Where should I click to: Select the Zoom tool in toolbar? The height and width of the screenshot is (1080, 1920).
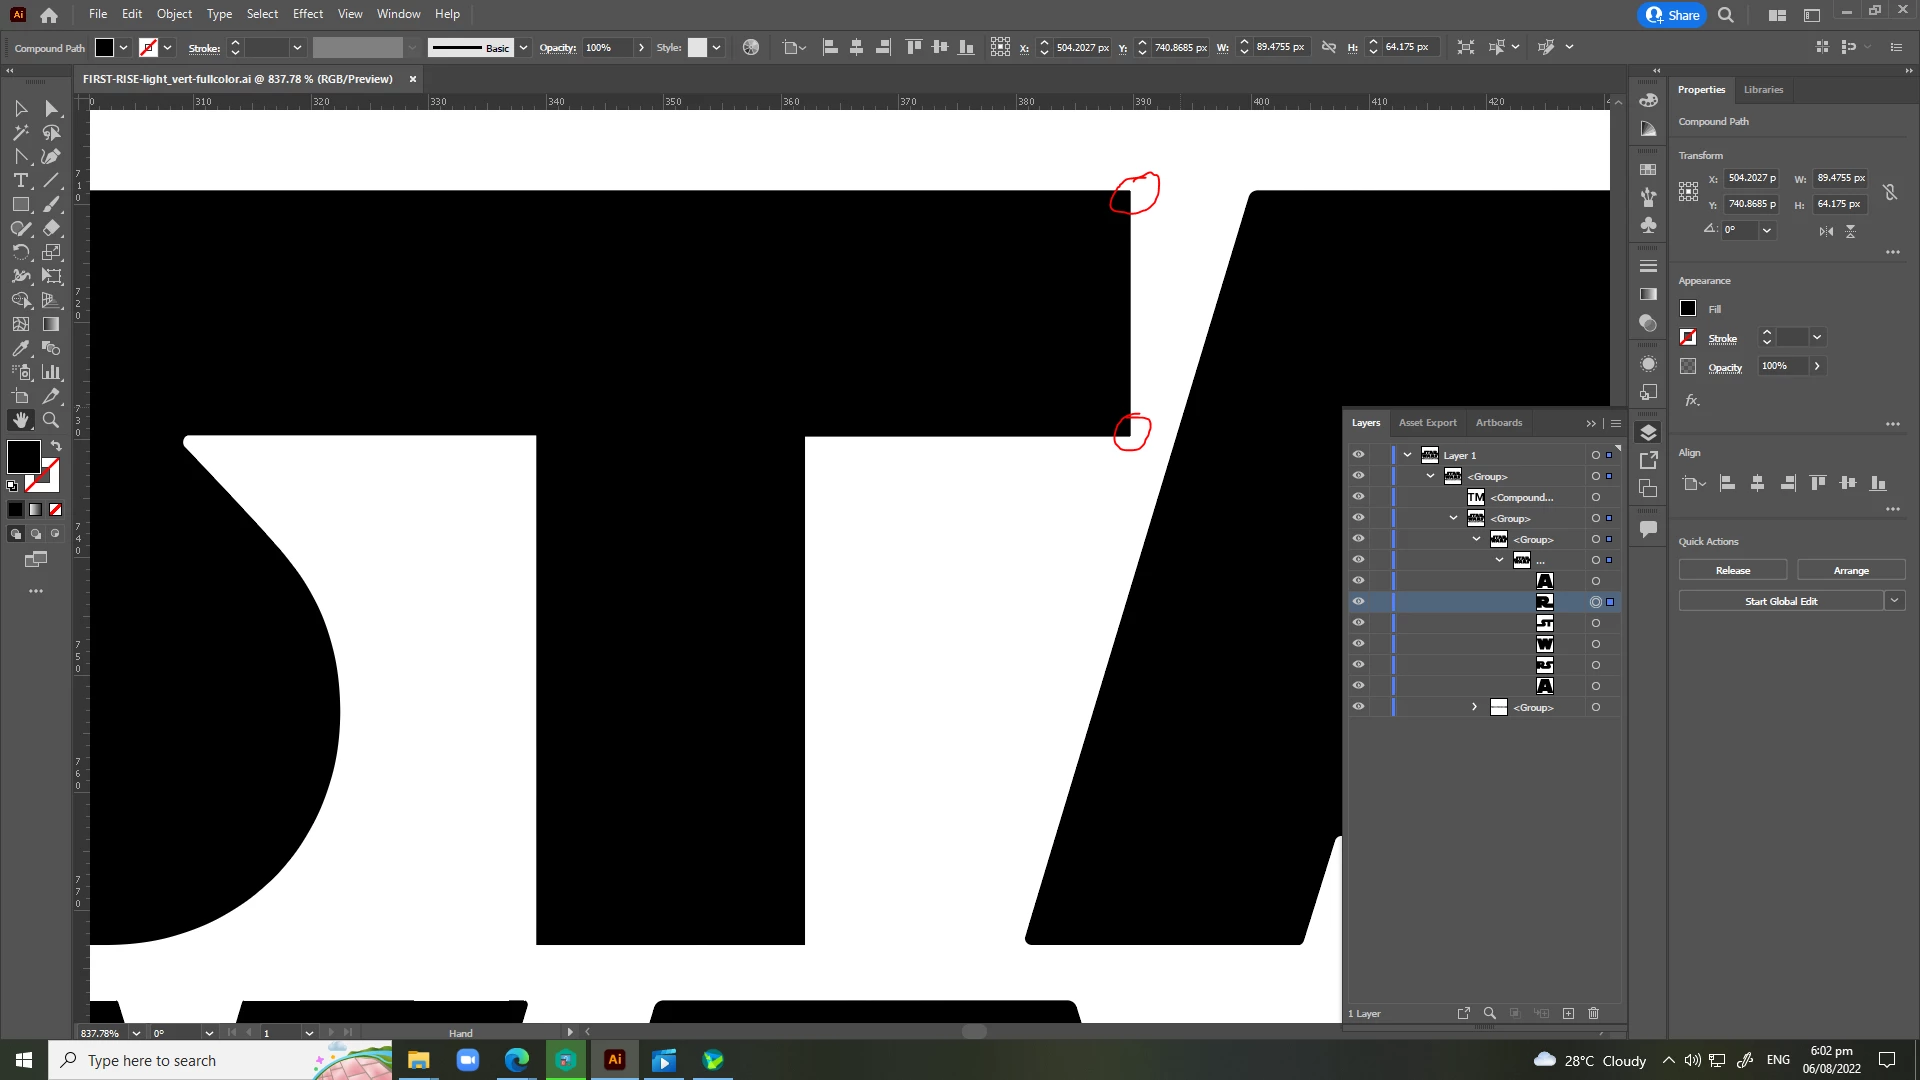coord(51,421)
